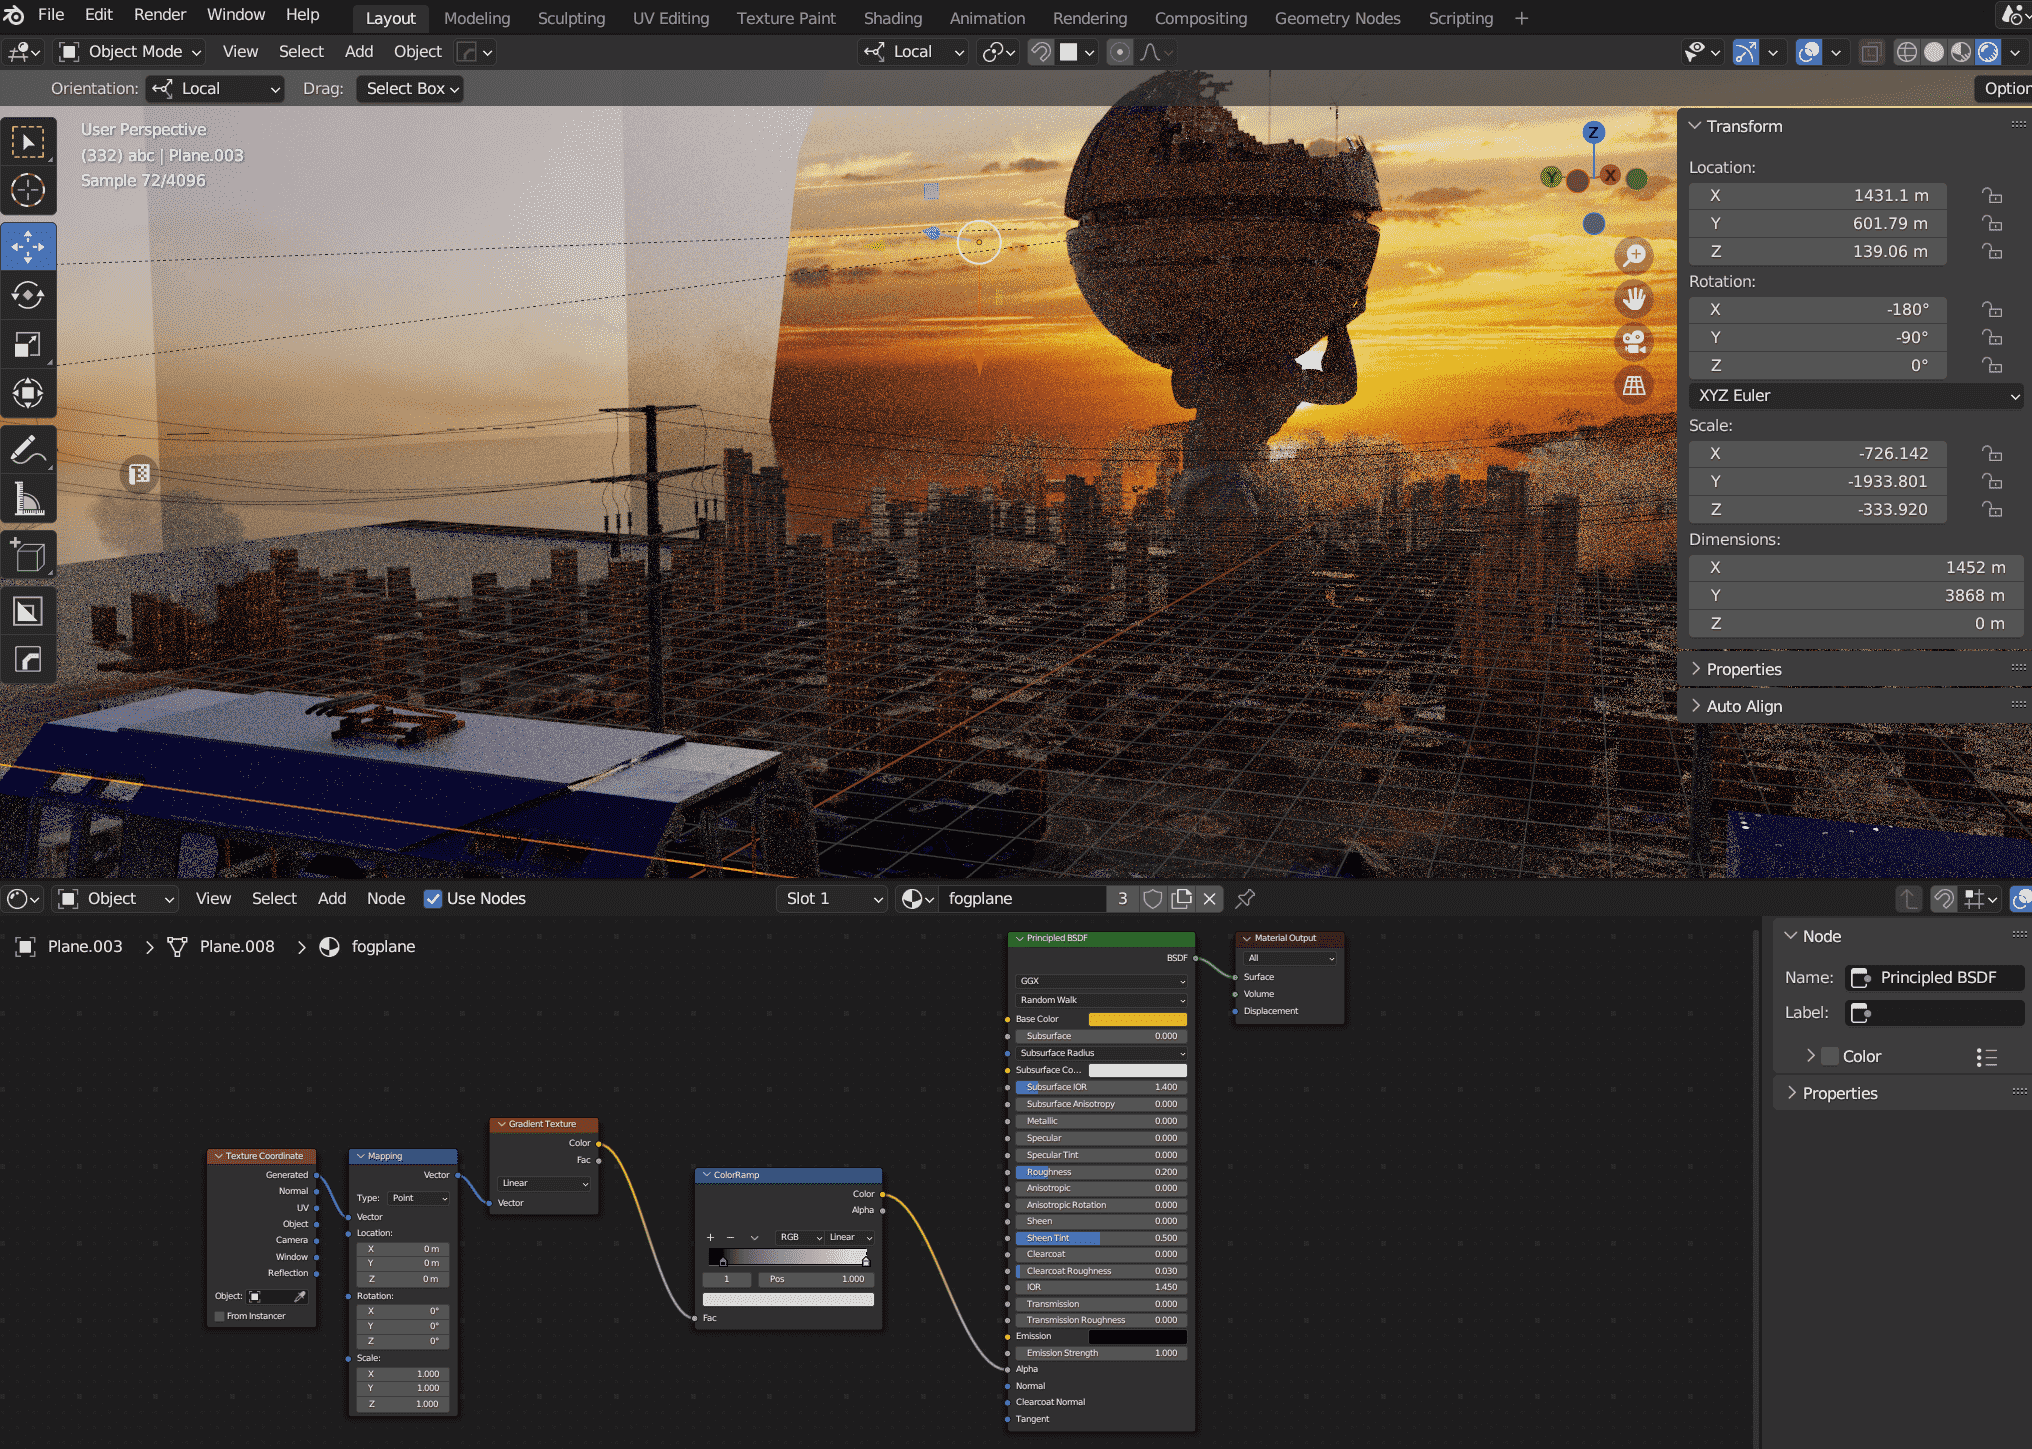The height and width of the screenshot is (1449, 2032).
Task: Select the Annotate pencil tool
Action: [28, 450]
